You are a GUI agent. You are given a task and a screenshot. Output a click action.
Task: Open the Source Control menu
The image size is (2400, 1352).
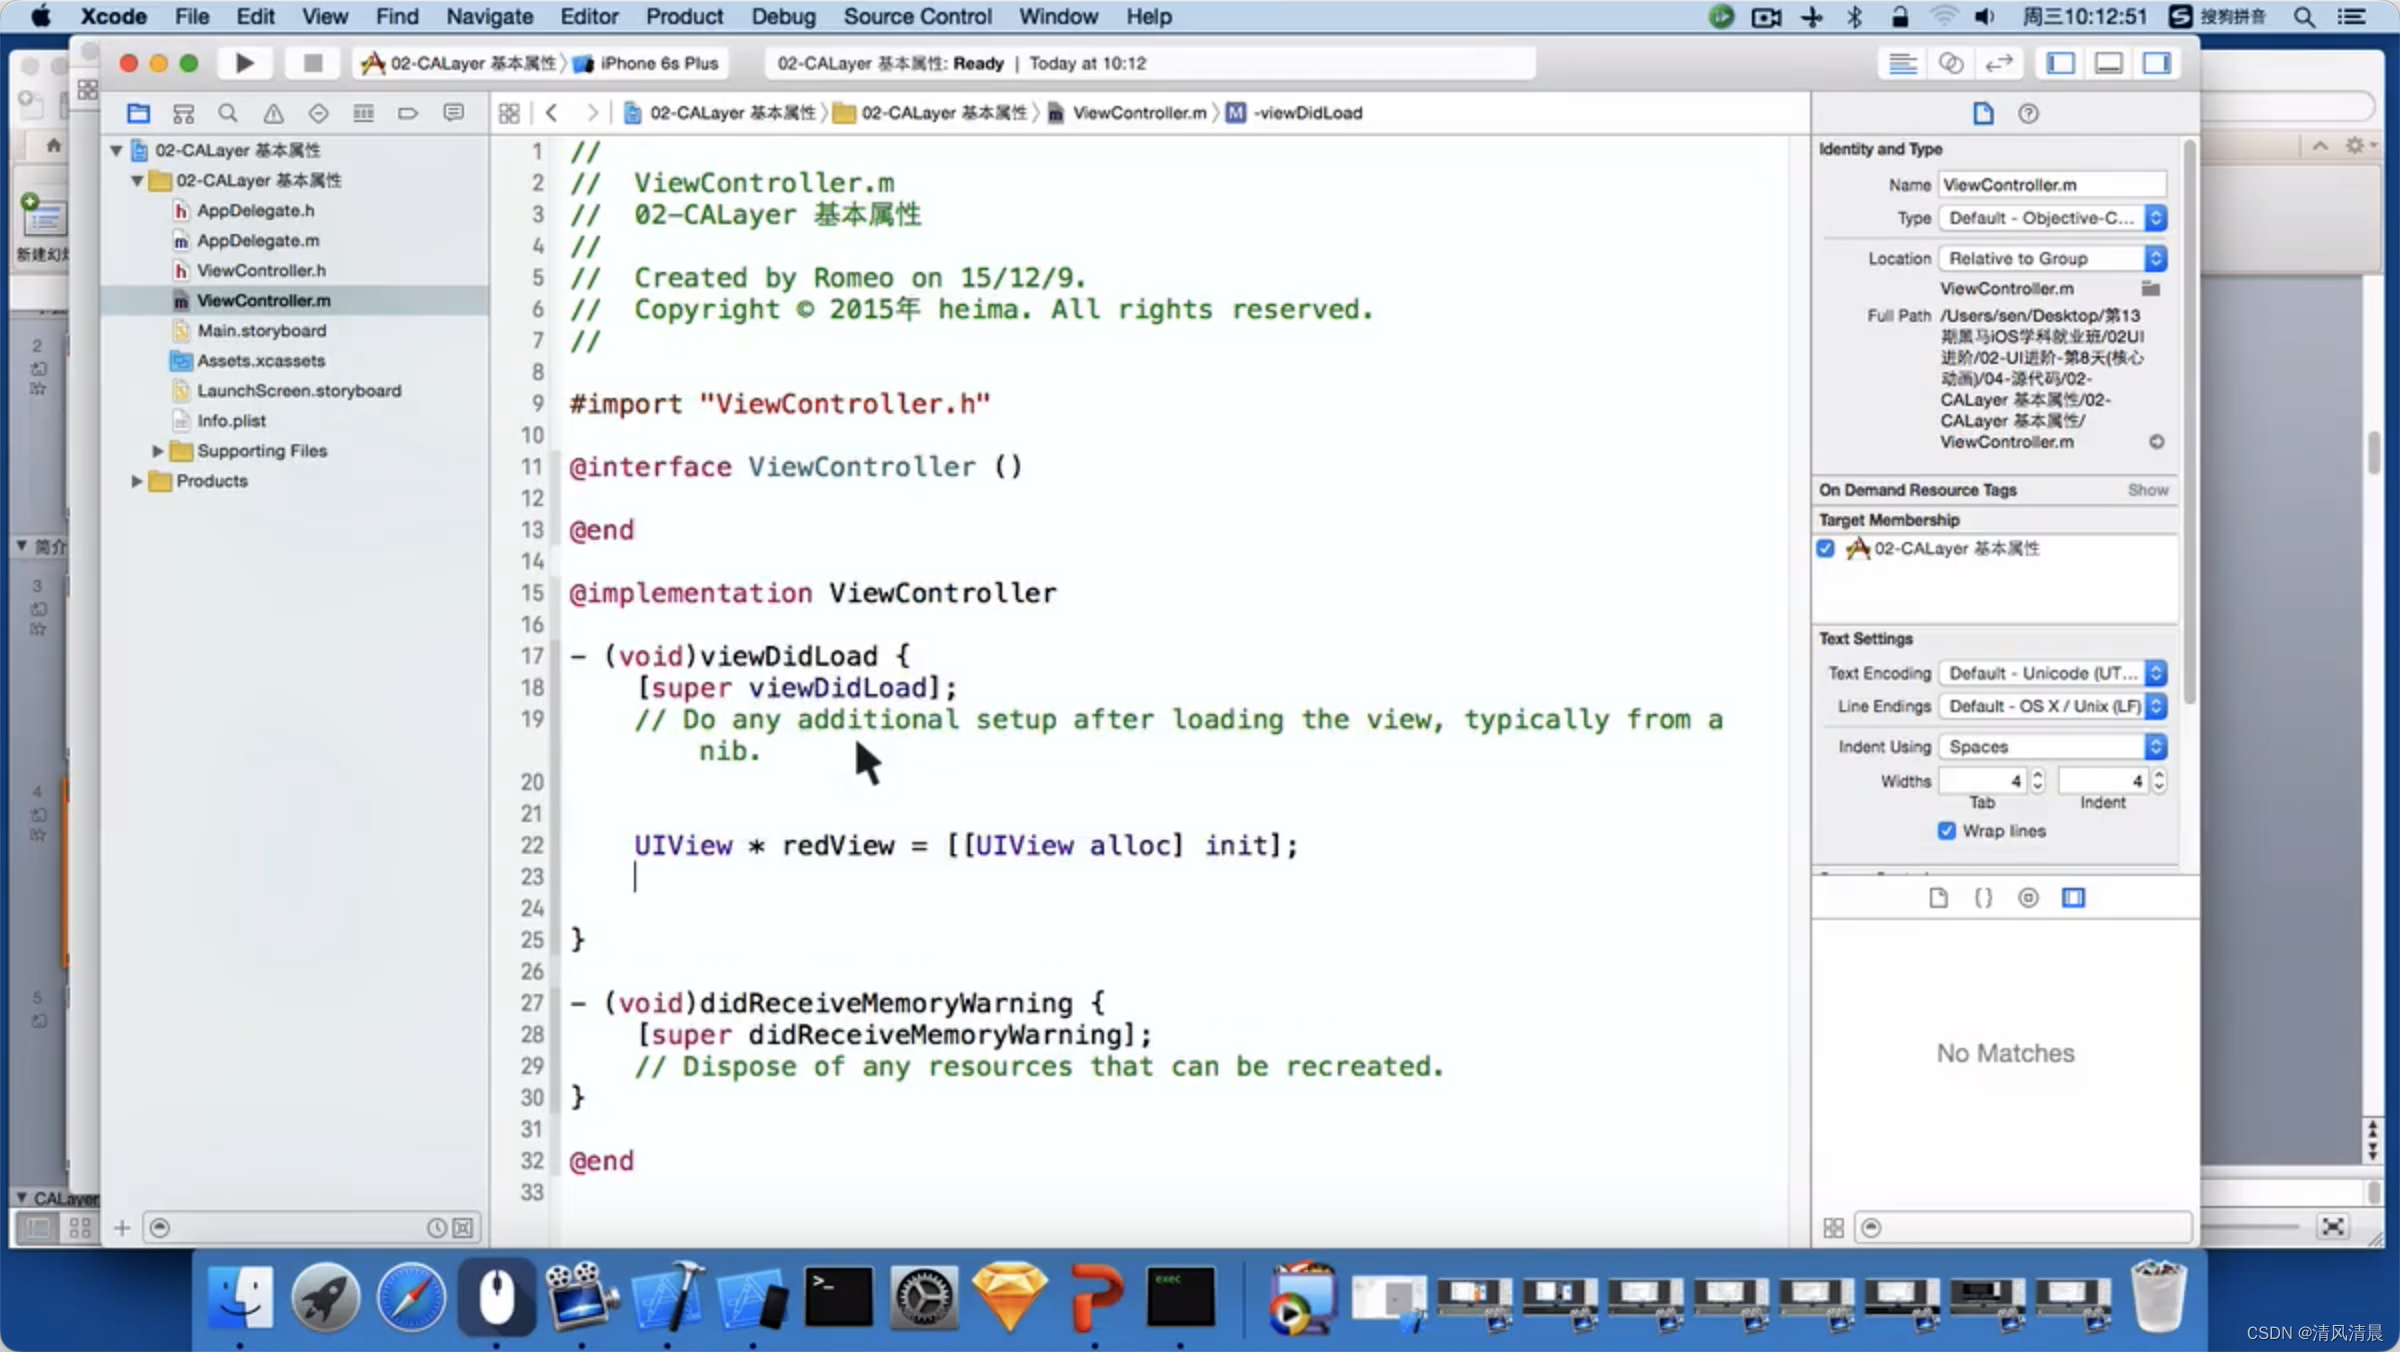point(917,16)
